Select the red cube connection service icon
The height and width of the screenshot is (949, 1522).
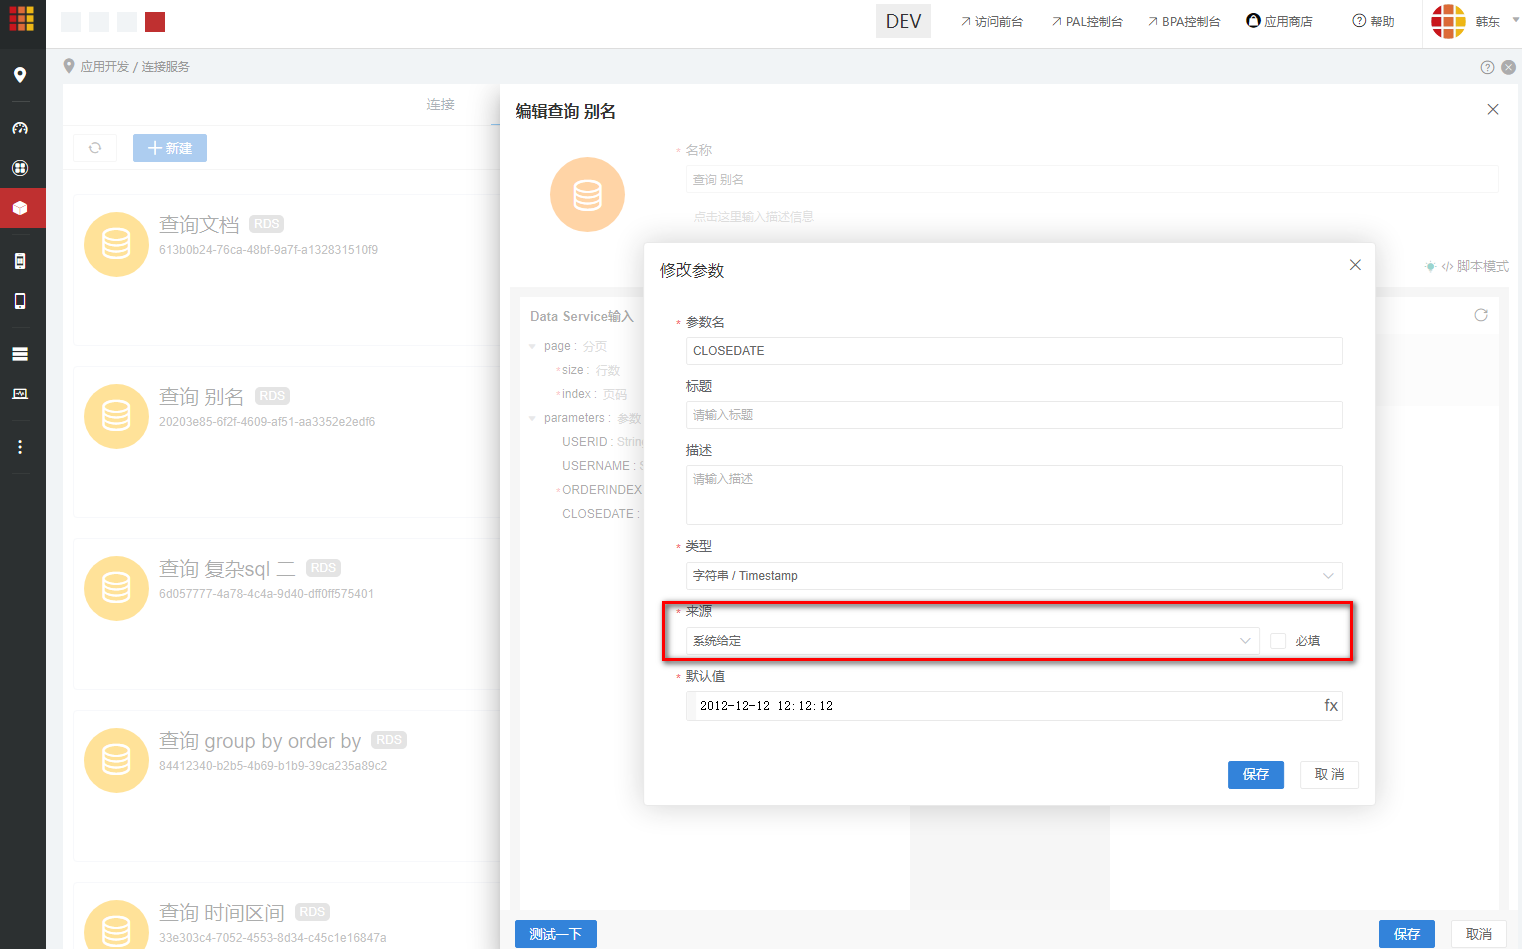(x=19, y=208)
